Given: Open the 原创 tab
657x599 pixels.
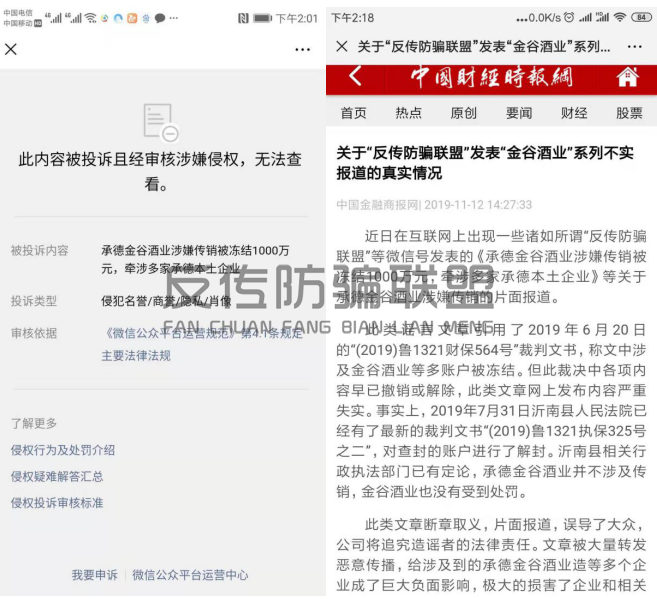Looking at the screenshot, I should click(x=463, y=113).
